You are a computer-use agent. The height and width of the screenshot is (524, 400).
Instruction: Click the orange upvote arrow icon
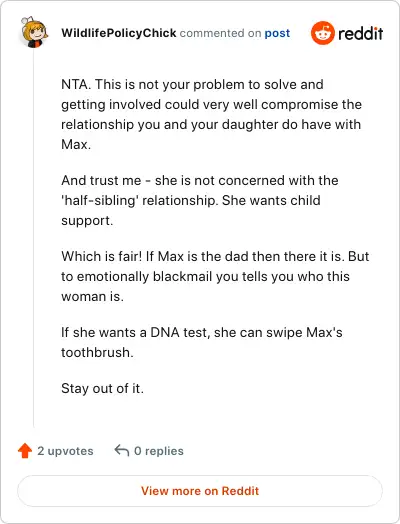coord(25,450)
